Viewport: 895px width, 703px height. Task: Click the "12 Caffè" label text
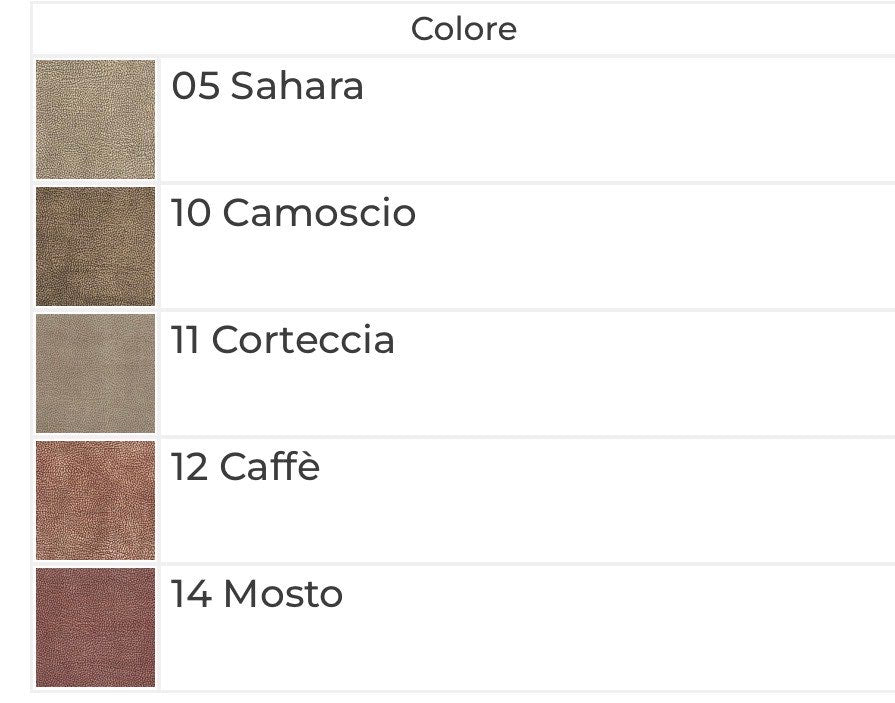pos(245,466)
